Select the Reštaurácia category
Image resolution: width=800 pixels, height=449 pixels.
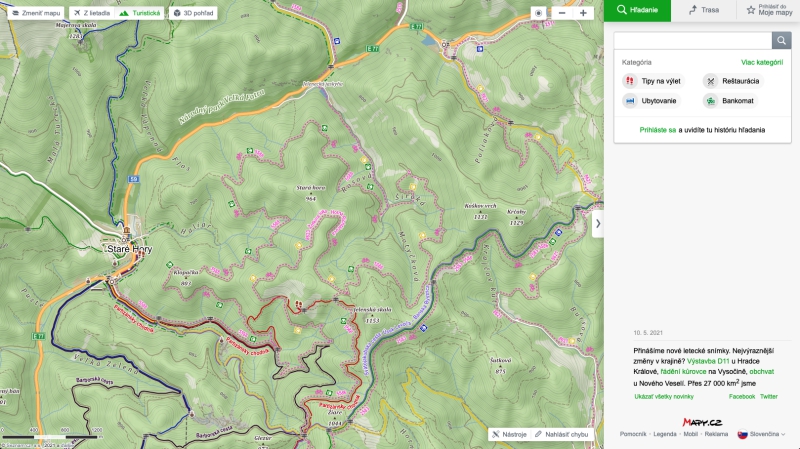coord(733,81)
